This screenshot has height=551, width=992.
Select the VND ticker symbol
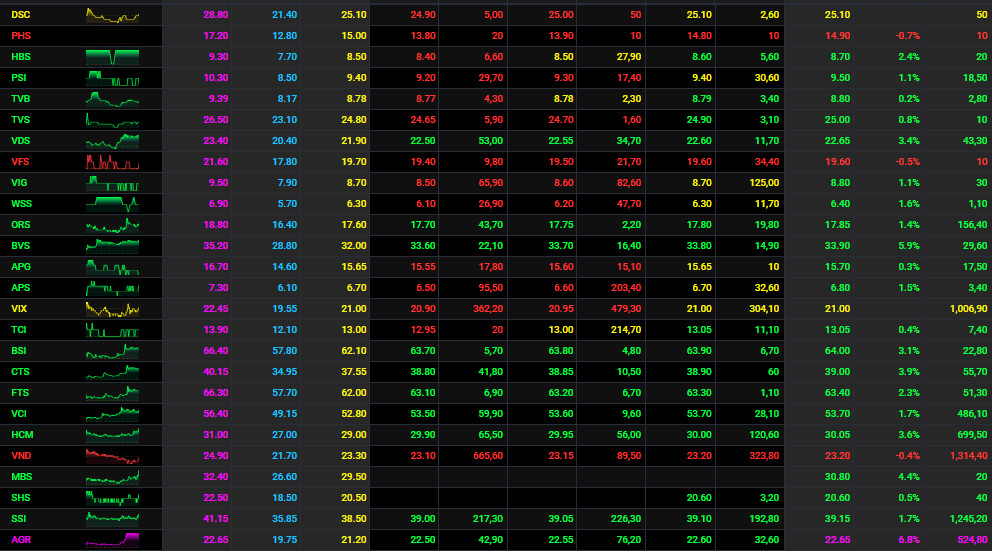pos(21,455)
